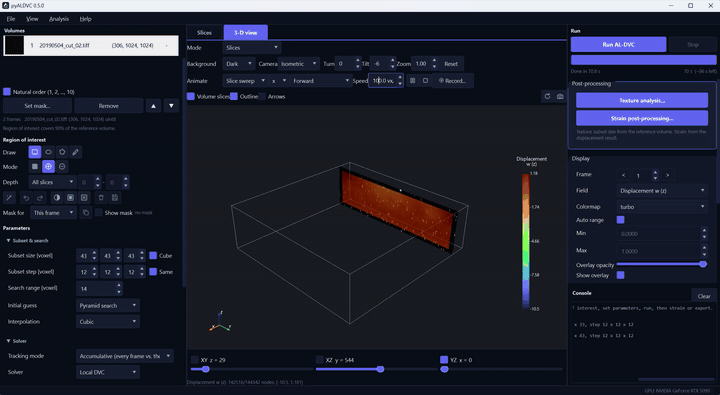Invert the mask with half-circle icon

click(x=56, y=198)
